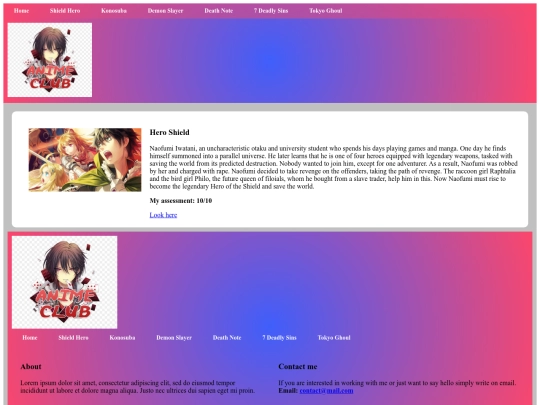This screenshot has width=540, height=405.
Task: Go to Konosuba in the top navigation
Action: tap(114, 11)
